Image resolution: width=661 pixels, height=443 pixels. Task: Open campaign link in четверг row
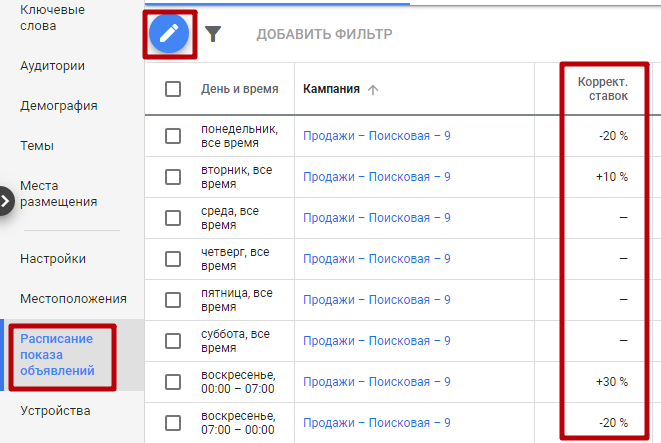click(377, 258)
